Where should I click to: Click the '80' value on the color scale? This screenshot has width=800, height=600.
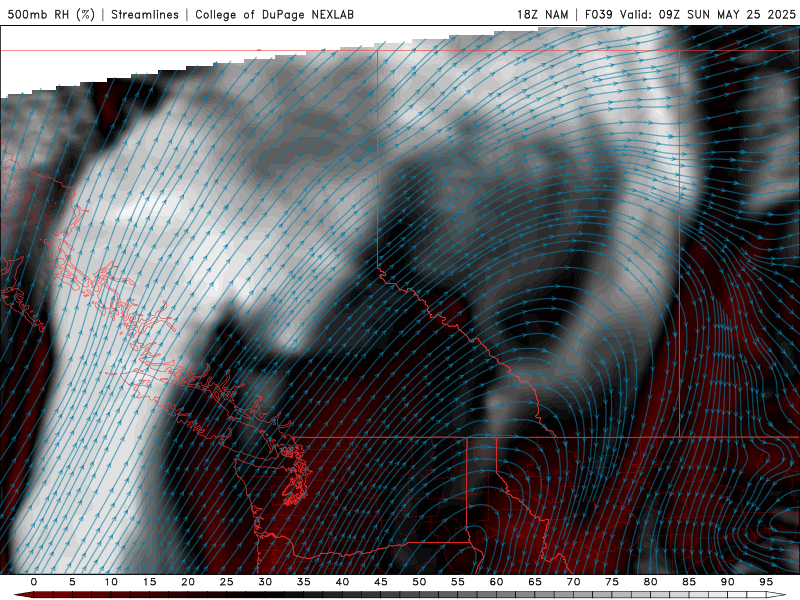tap(650, 582)
